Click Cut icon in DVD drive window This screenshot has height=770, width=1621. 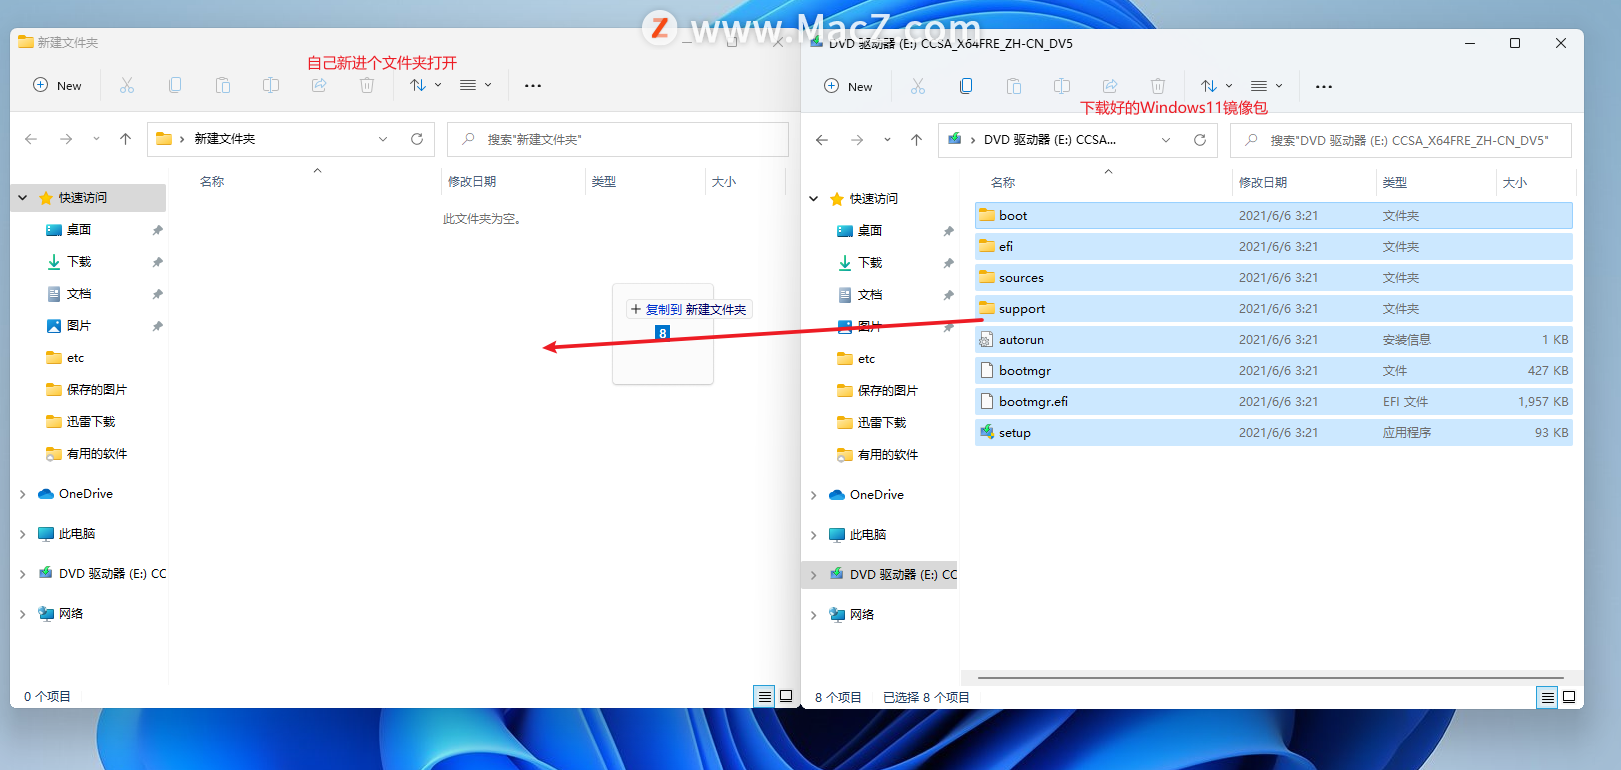click(x=918, y=86)
